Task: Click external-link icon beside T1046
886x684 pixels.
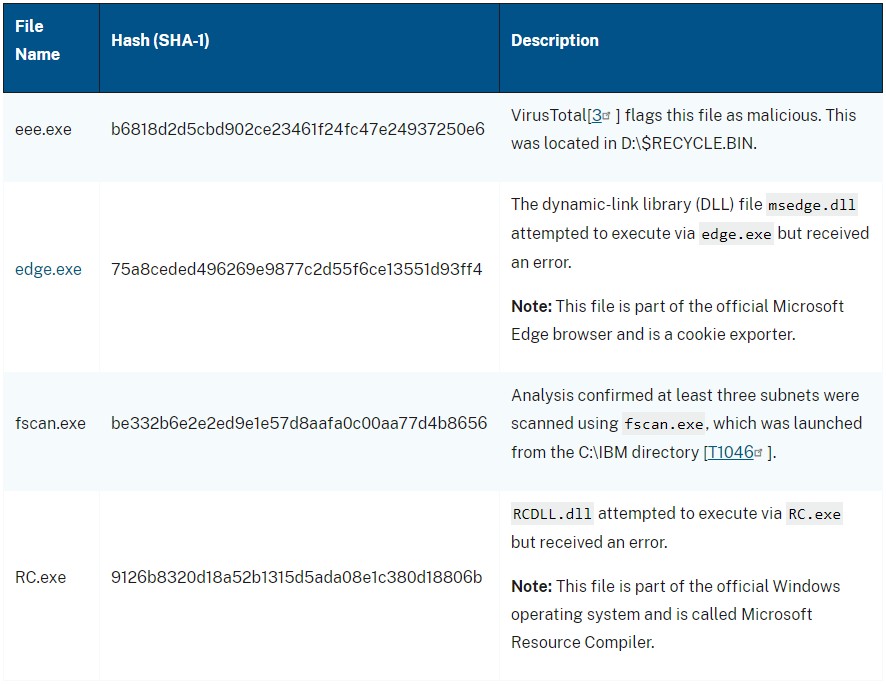Action: coord(759,453)
